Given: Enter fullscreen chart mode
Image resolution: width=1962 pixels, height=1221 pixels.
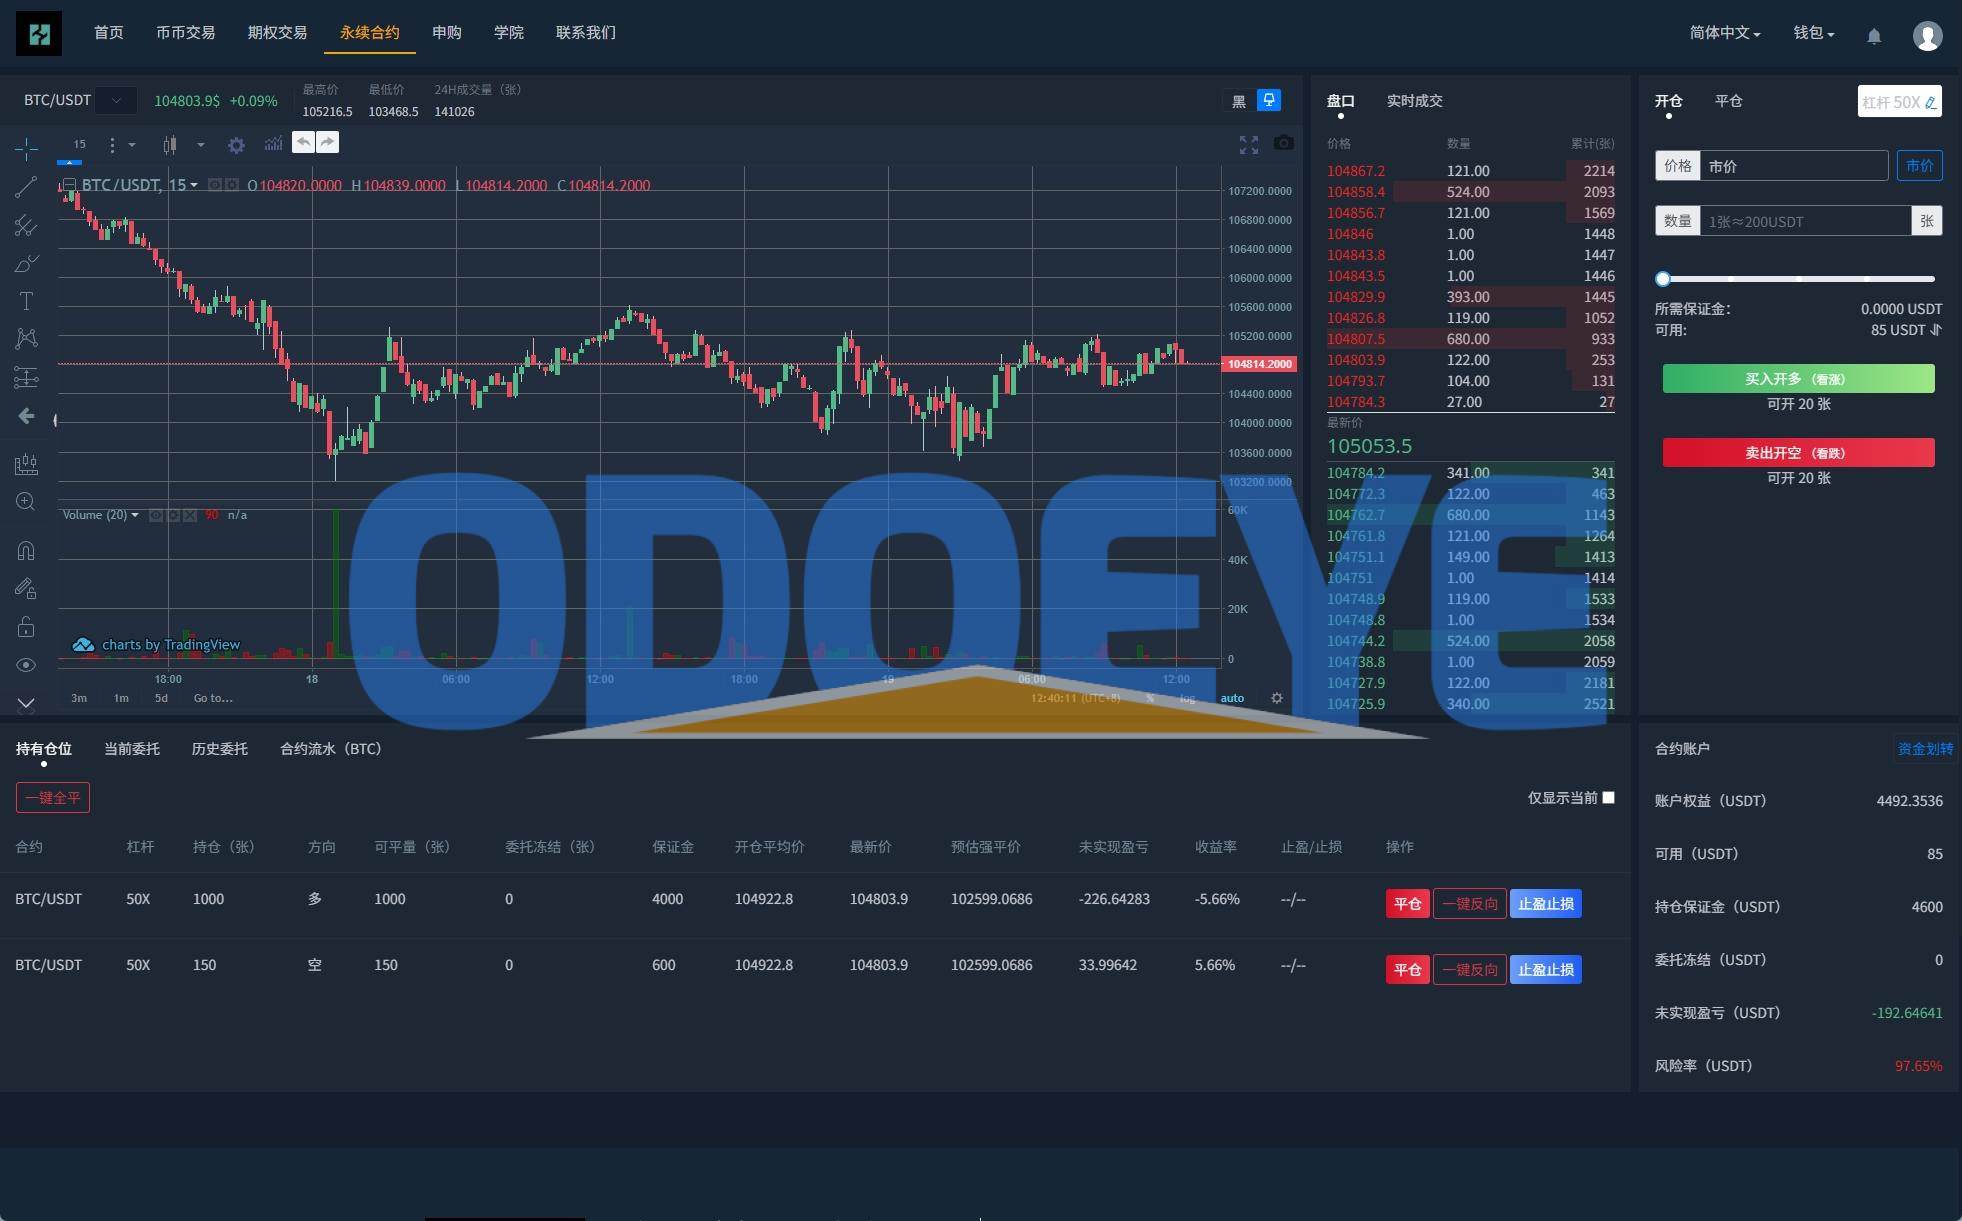Looking at the screenshot, I should [x=1248, y=145].
